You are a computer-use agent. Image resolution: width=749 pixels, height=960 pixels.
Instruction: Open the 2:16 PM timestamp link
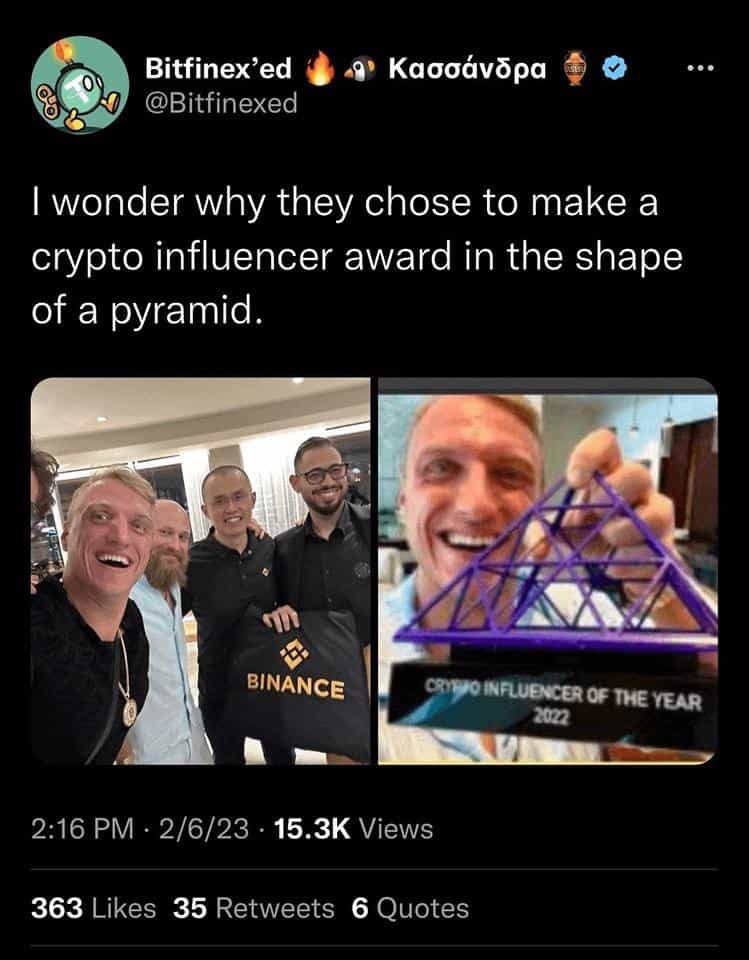[x=83, y=829]
